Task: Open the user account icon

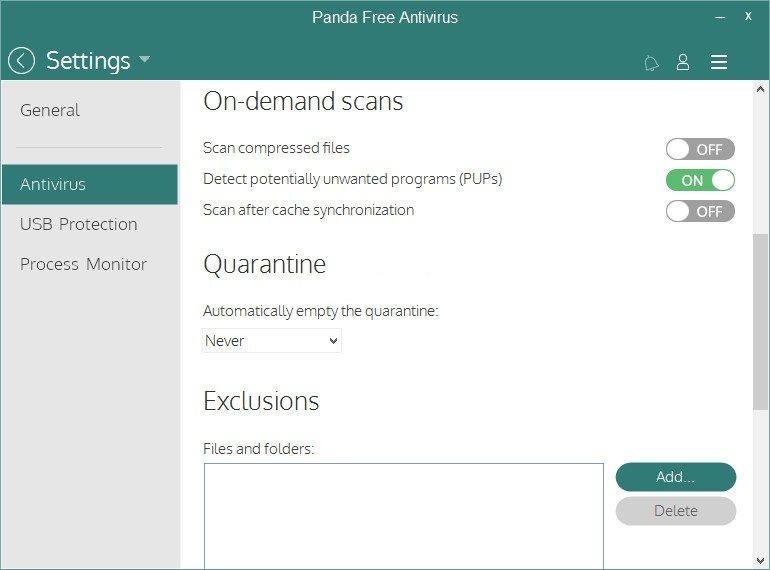Action: (683, 62)
